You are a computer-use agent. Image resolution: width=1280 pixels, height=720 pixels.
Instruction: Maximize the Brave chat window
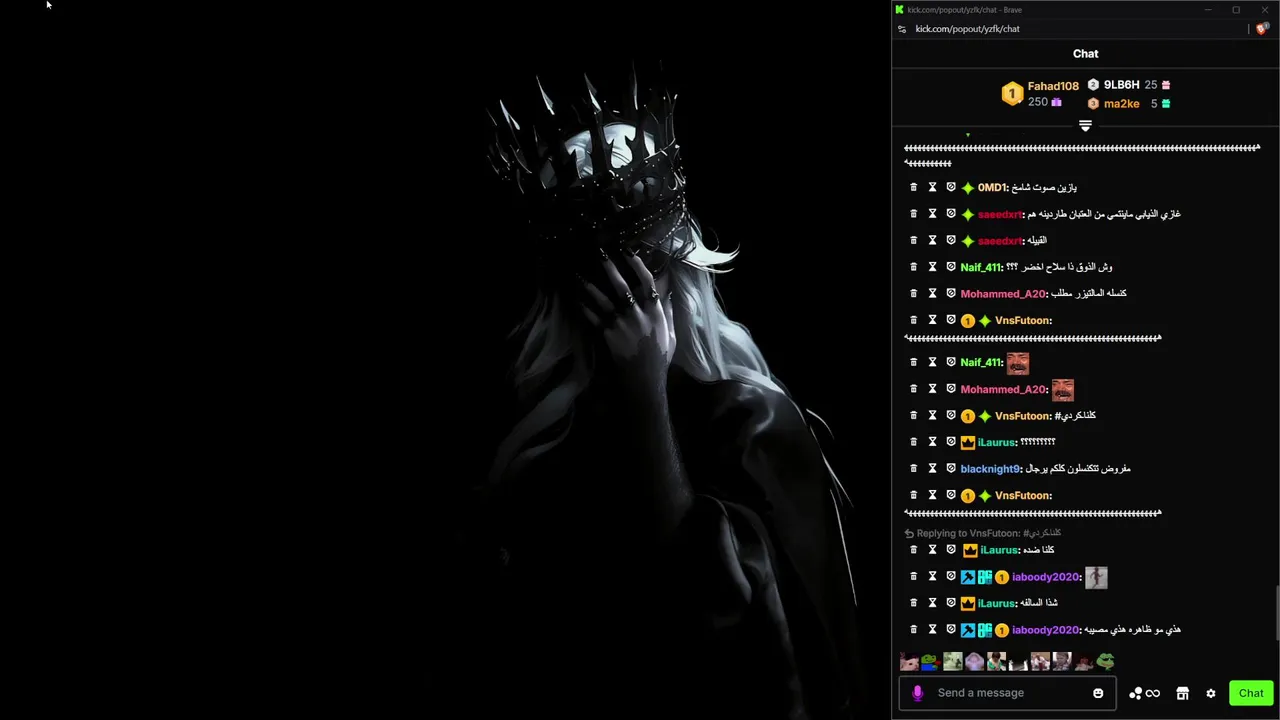1236,10
